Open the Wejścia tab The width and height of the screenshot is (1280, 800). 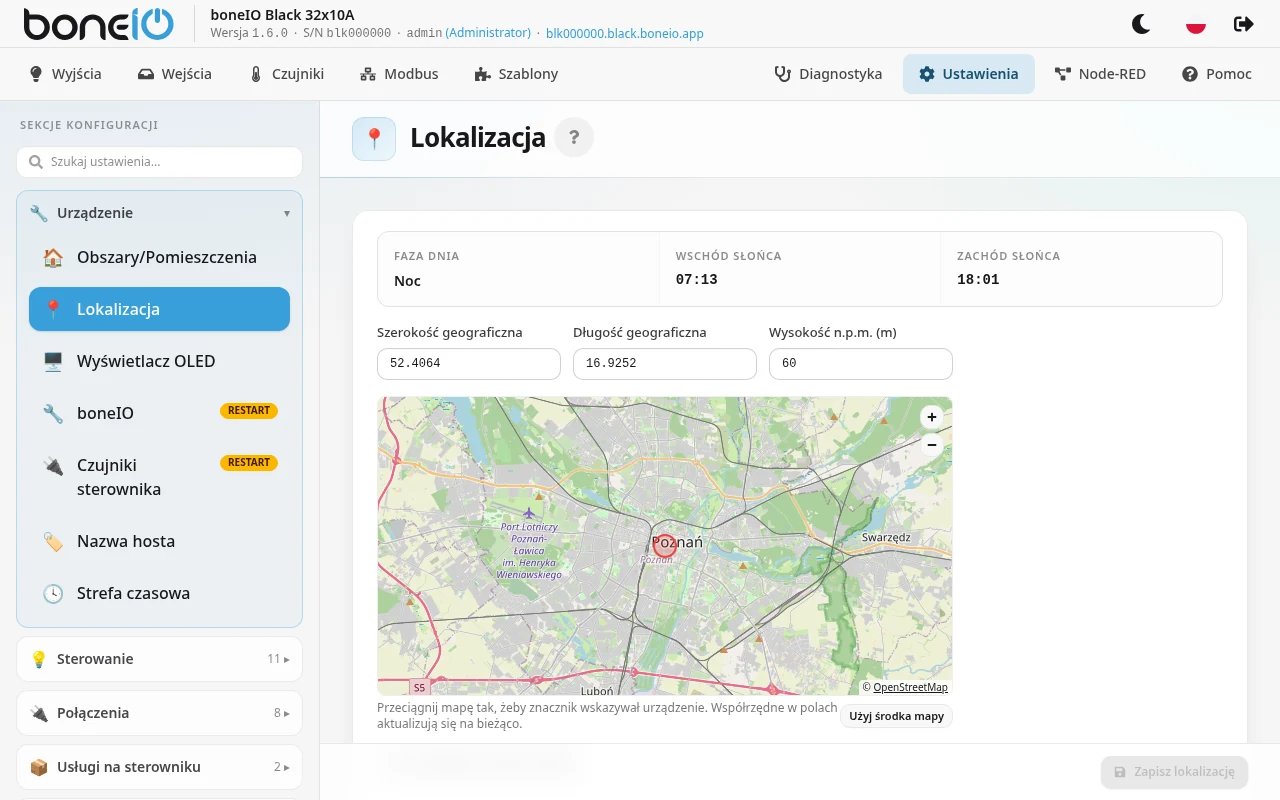(x=175, y=74)
